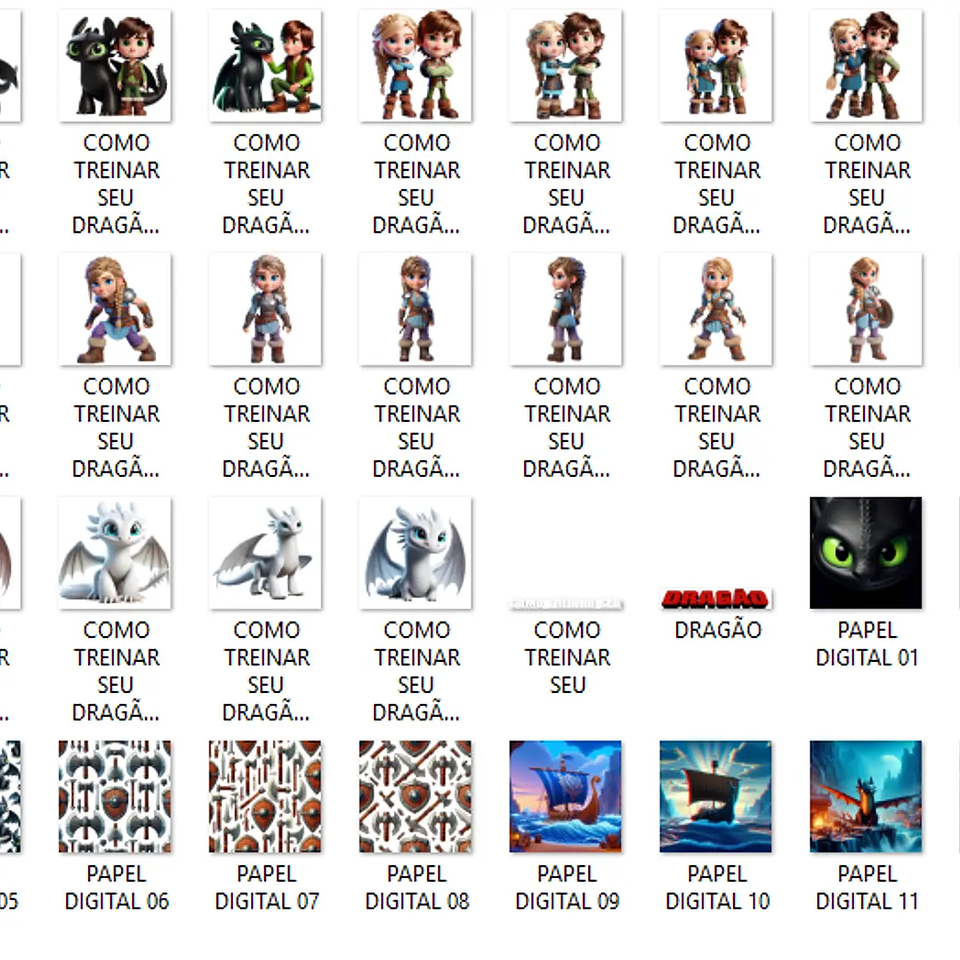
Task: Select the partially visible PAPEL DIGITAL 05 thumbnail
Action: 9,796
